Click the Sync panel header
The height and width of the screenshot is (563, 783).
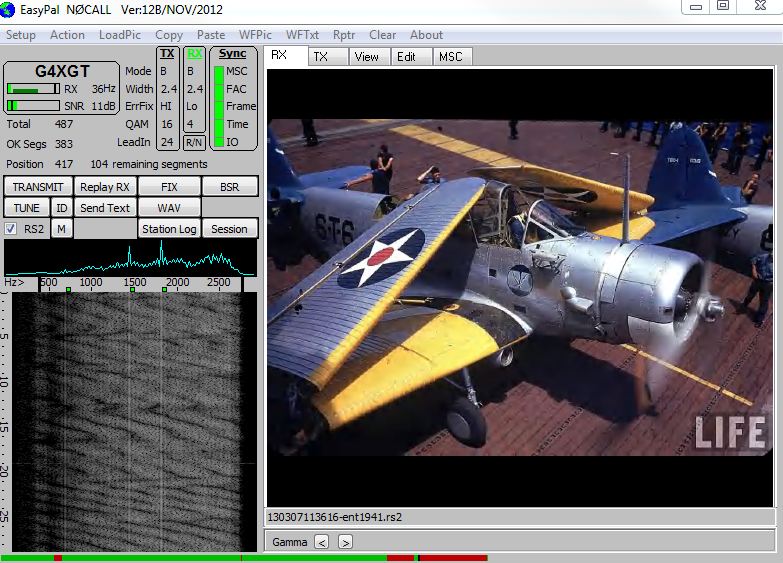click(233, 53)
